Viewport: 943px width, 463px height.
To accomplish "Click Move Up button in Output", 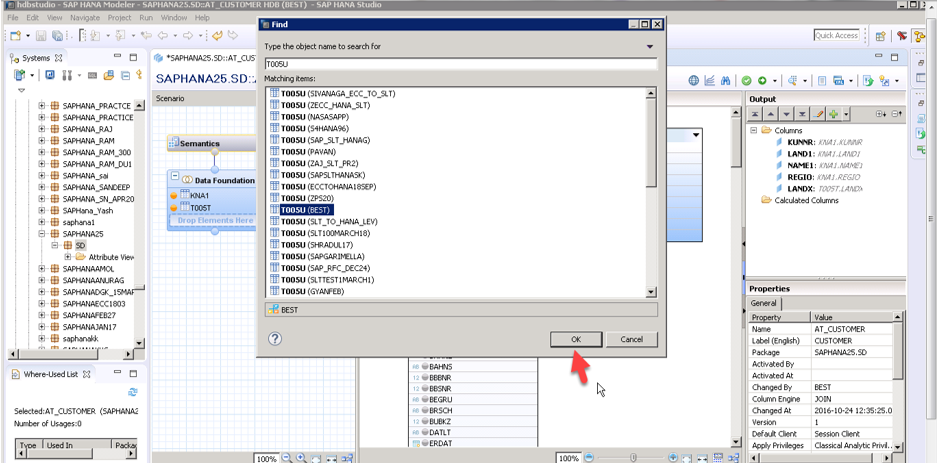I will pyautogui.click(x=770, y=114).
